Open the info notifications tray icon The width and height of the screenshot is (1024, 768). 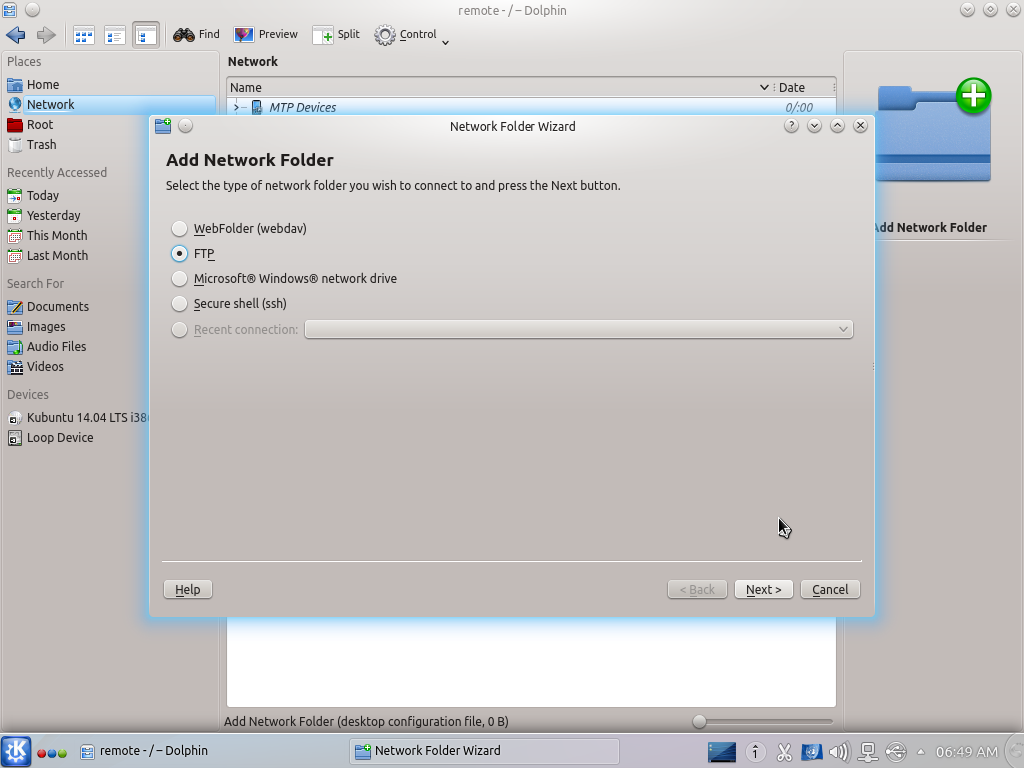point(756,752)
